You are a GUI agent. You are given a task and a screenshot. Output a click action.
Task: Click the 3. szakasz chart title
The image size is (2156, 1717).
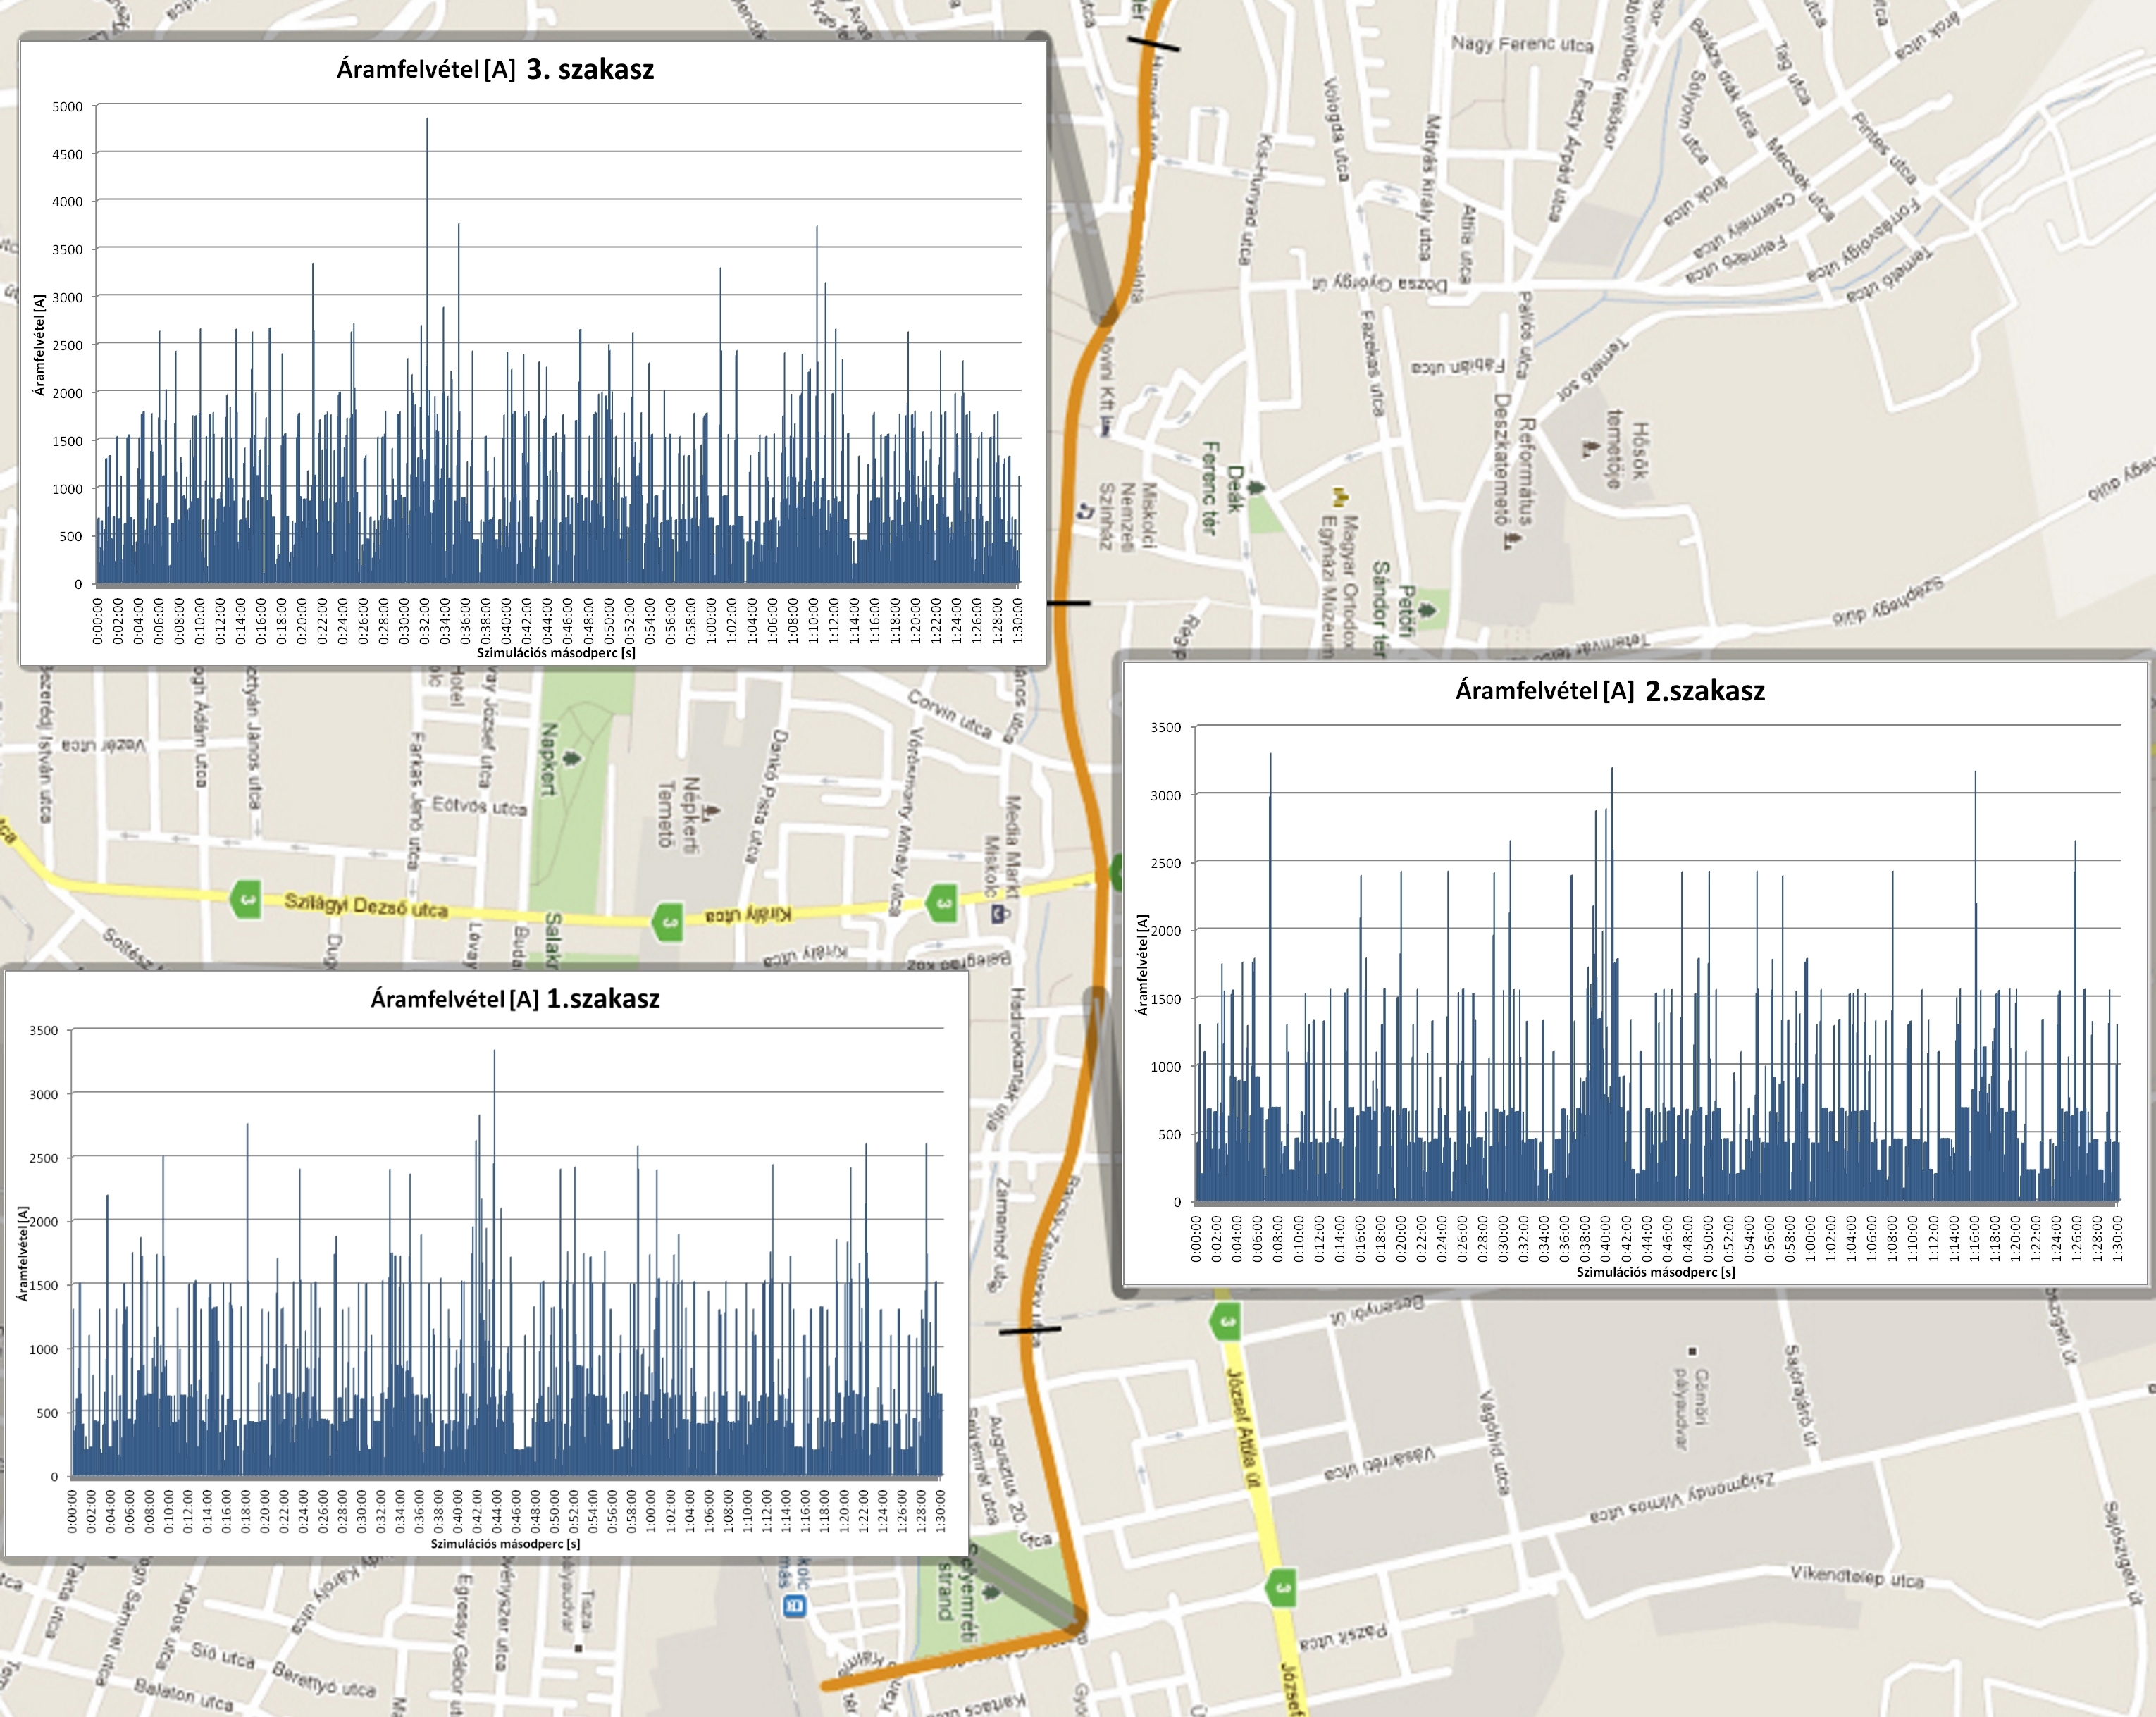(495, 69)
